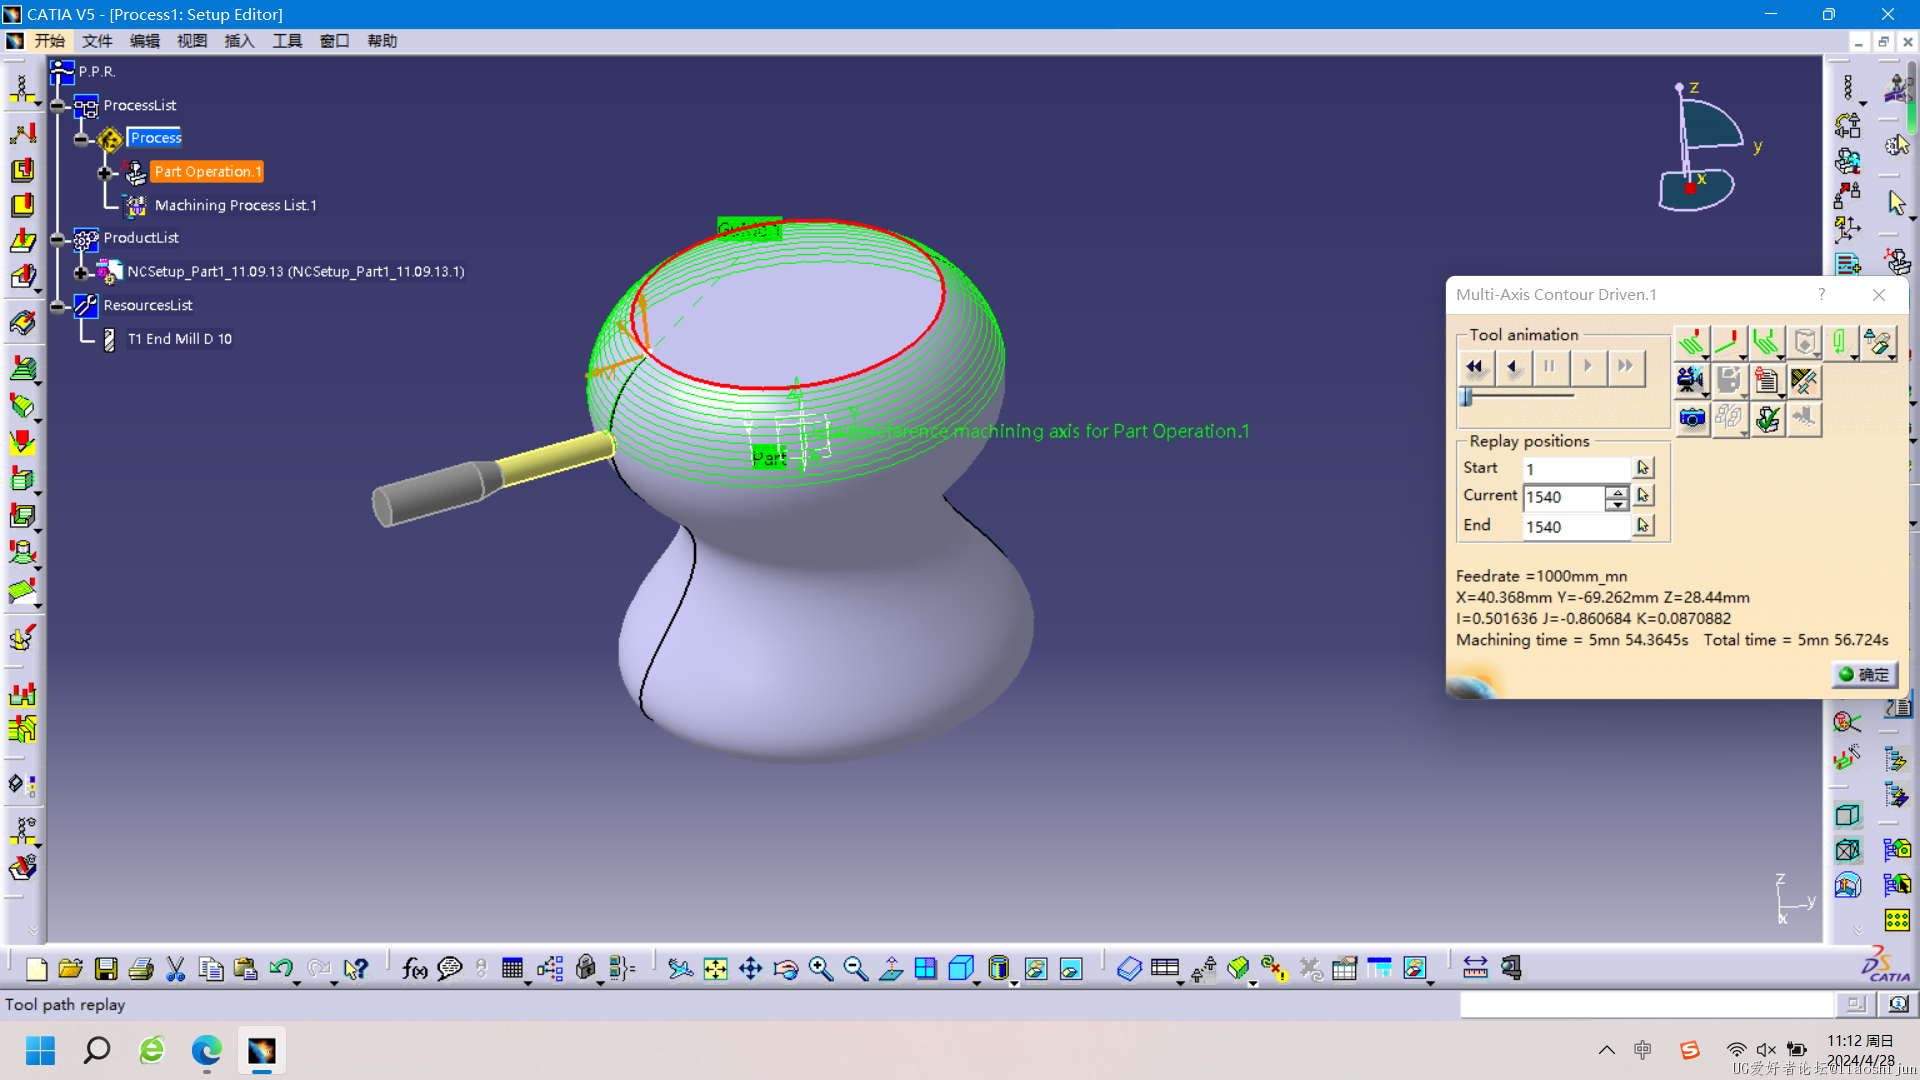Click the Fly Mode airplane icon

(x=680, y=968)
